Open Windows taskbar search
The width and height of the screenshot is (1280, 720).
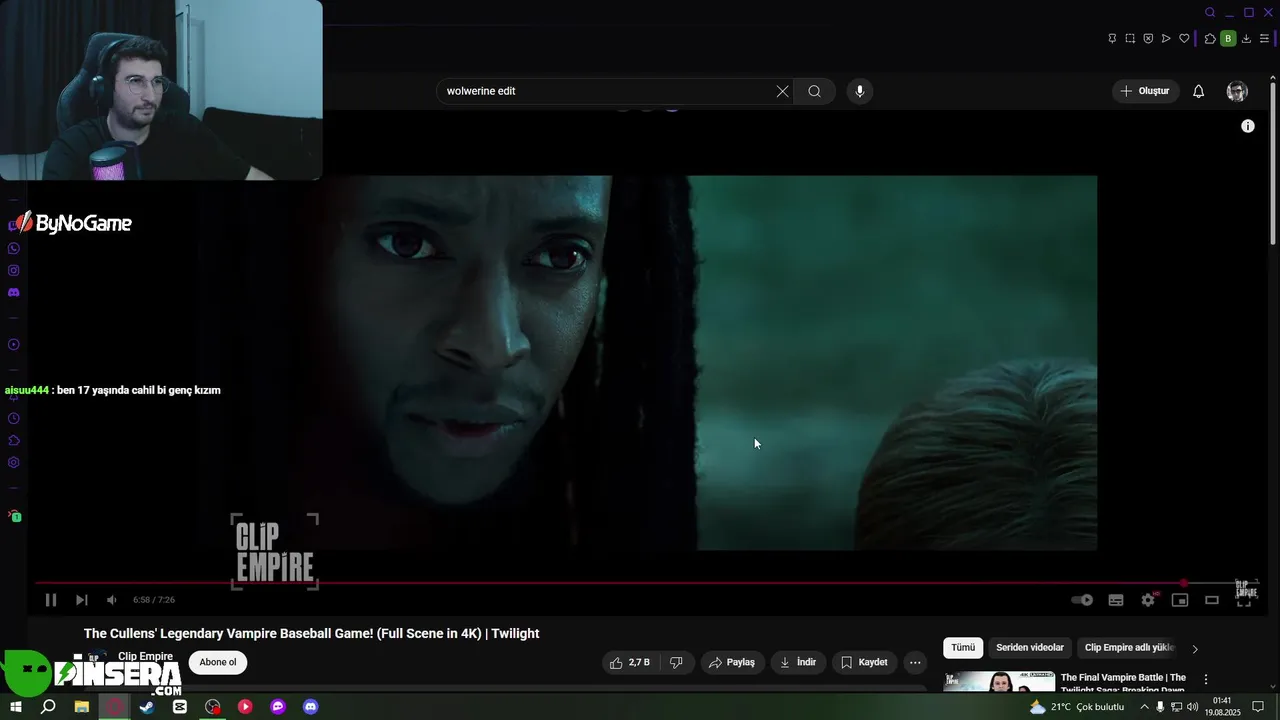coord(48,707)
